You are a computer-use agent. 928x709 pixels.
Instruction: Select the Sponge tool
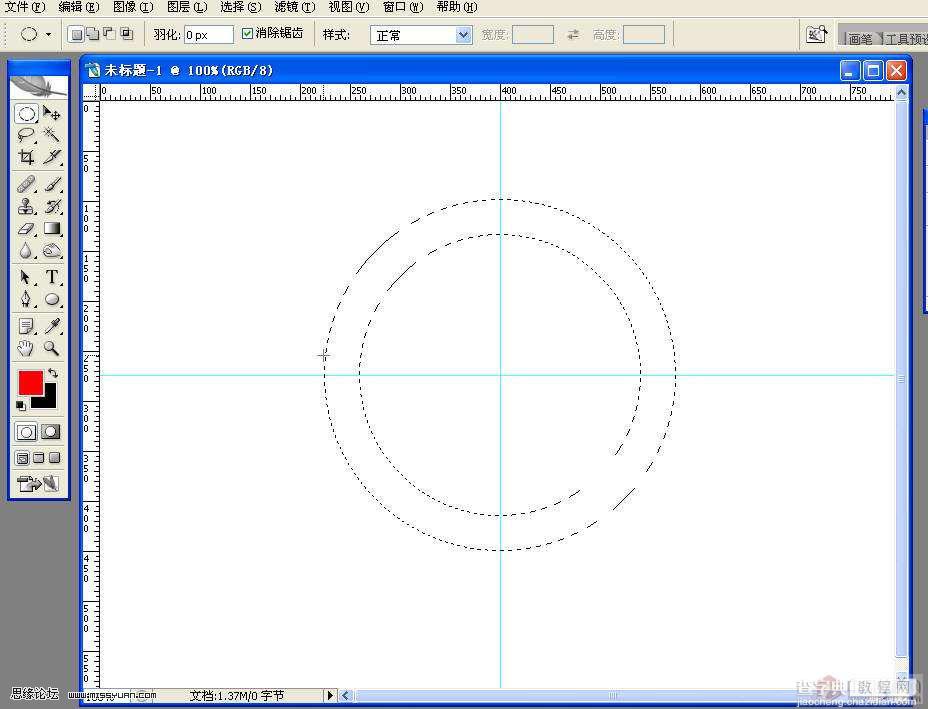click(x=52, y=250)
